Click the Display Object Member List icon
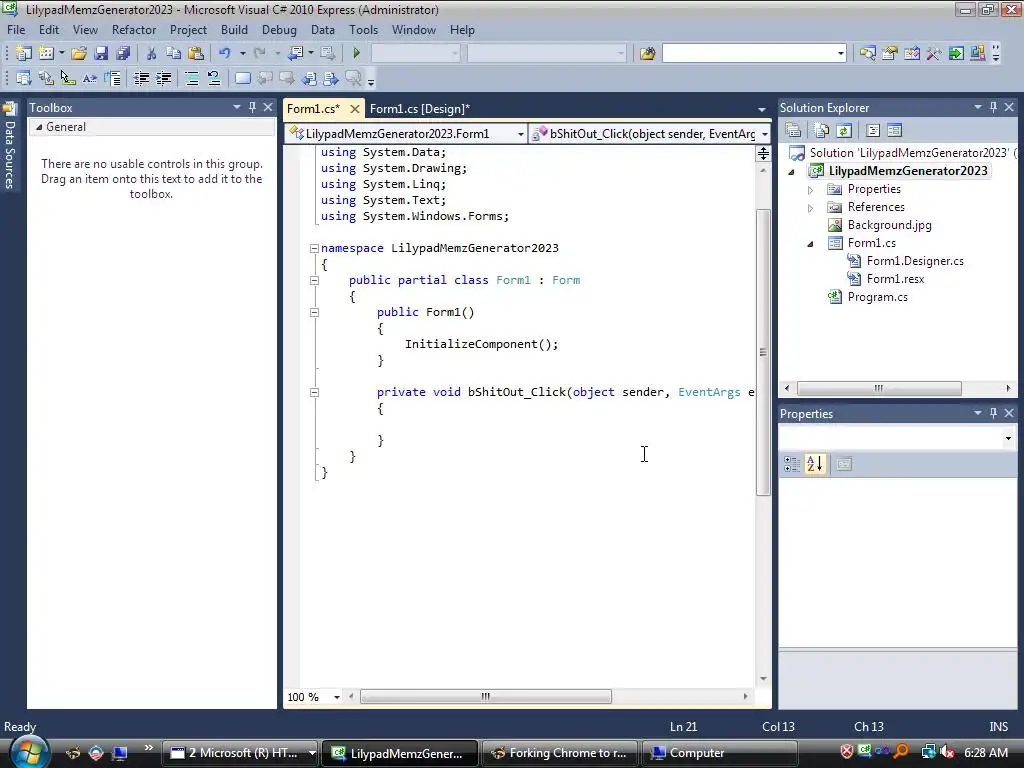 24,79
